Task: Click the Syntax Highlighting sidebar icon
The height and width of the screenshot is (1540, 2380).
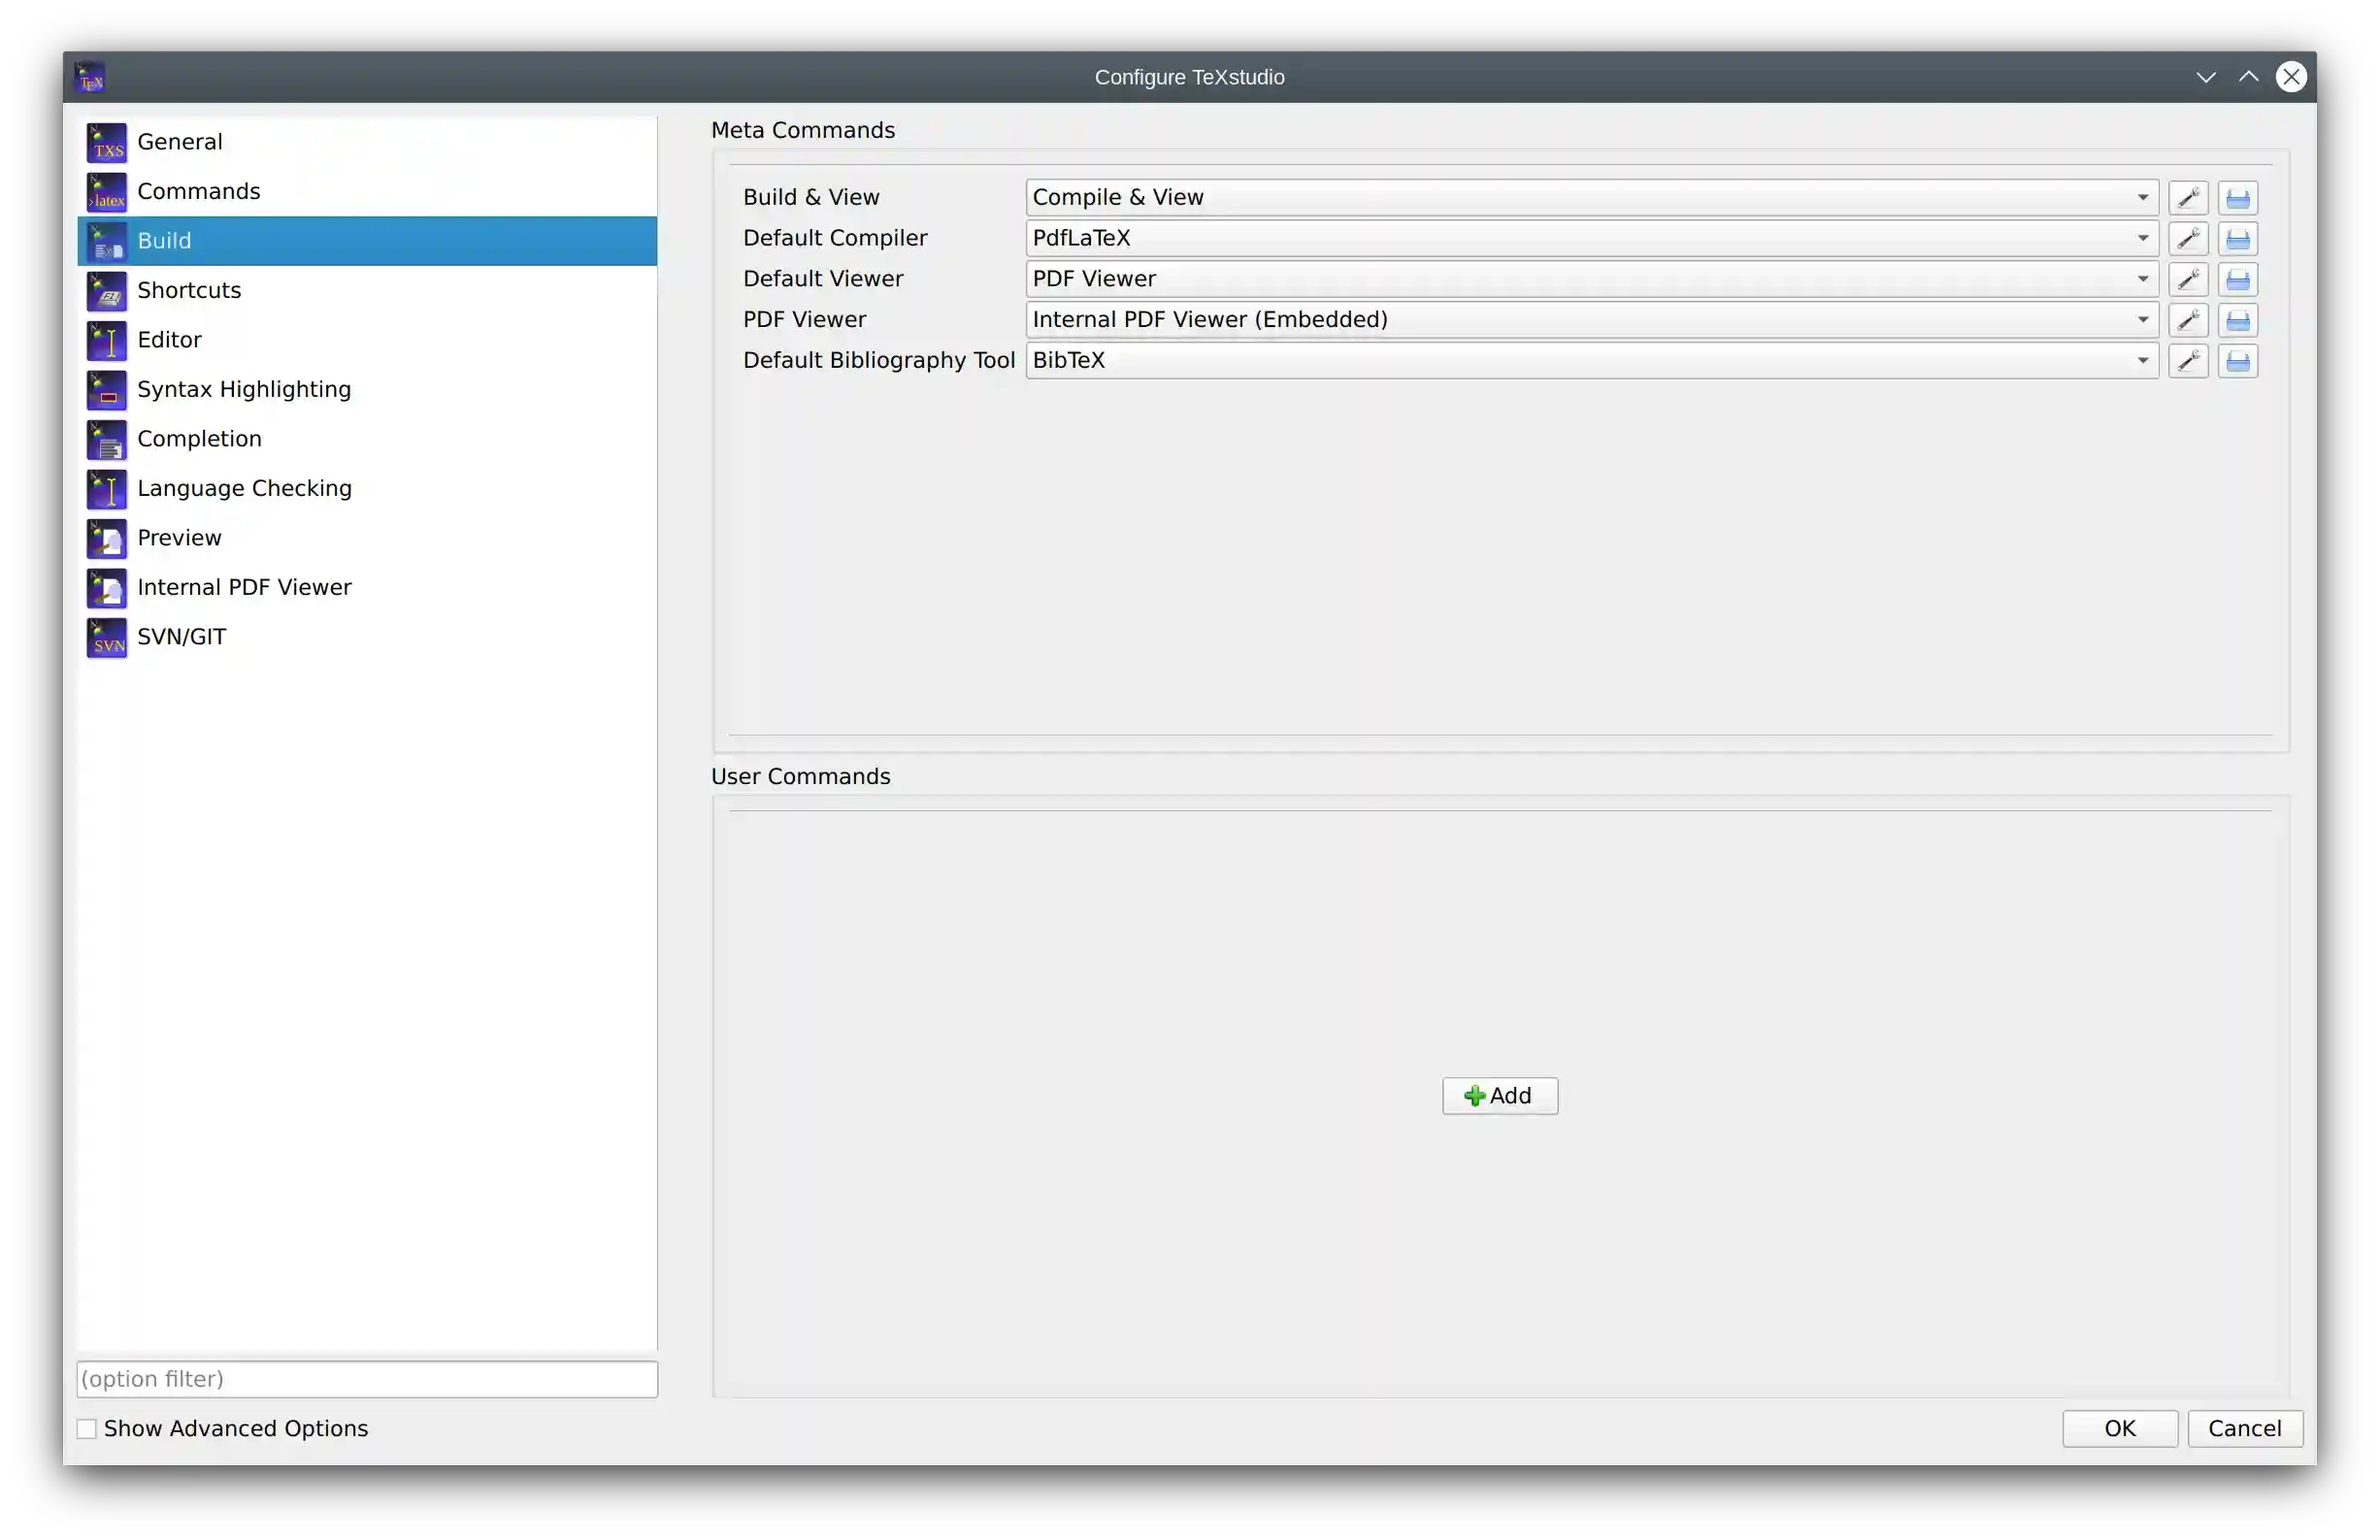Action: (x=107, y=389)
